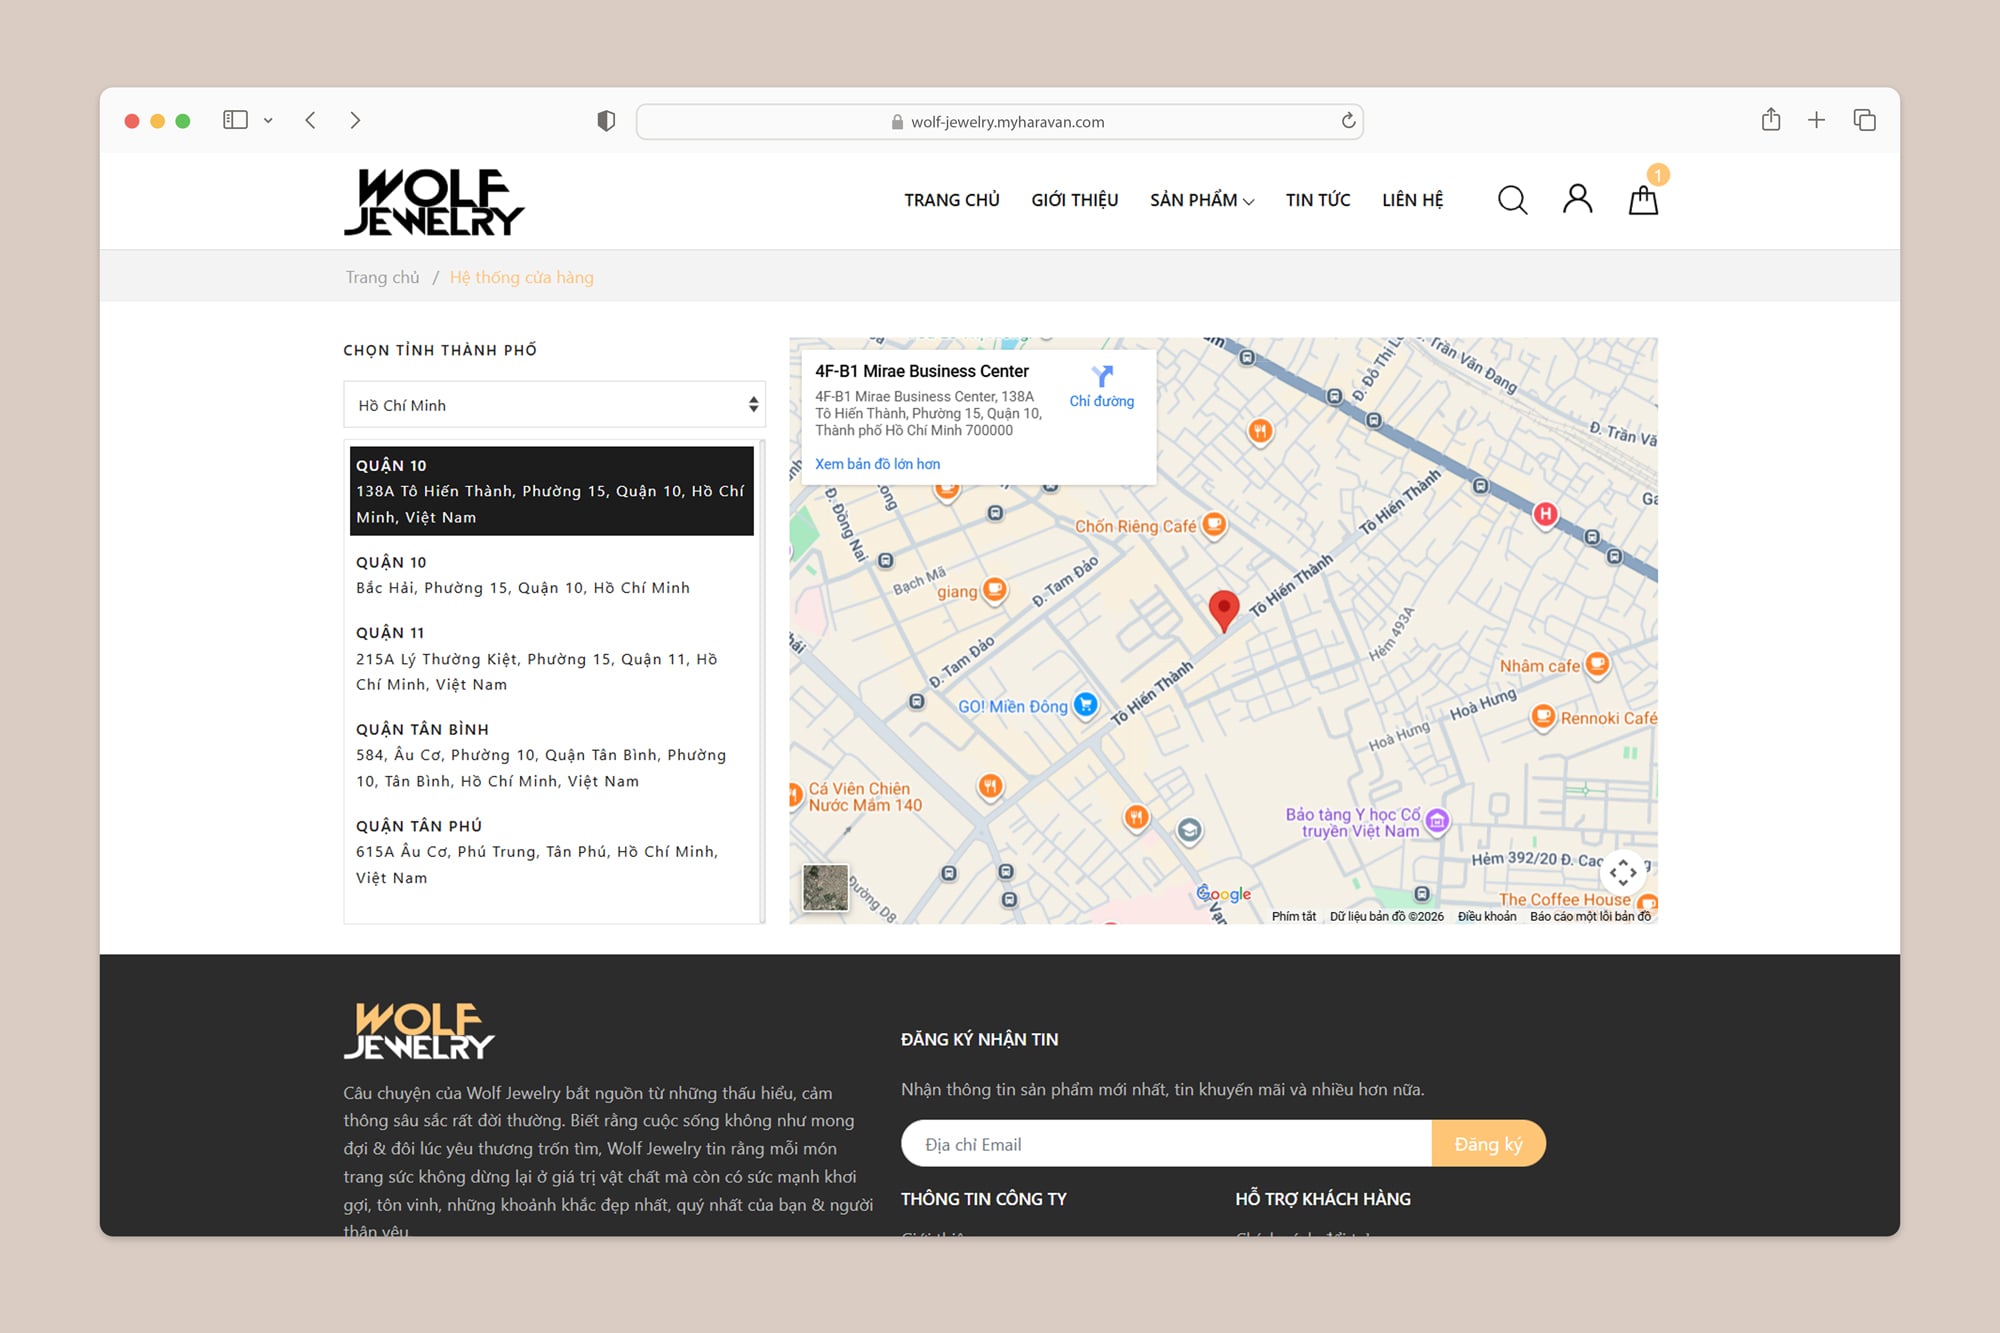Expand the Hồ Chí Minh city dropdown
2000x1333 pixels.
554,405
